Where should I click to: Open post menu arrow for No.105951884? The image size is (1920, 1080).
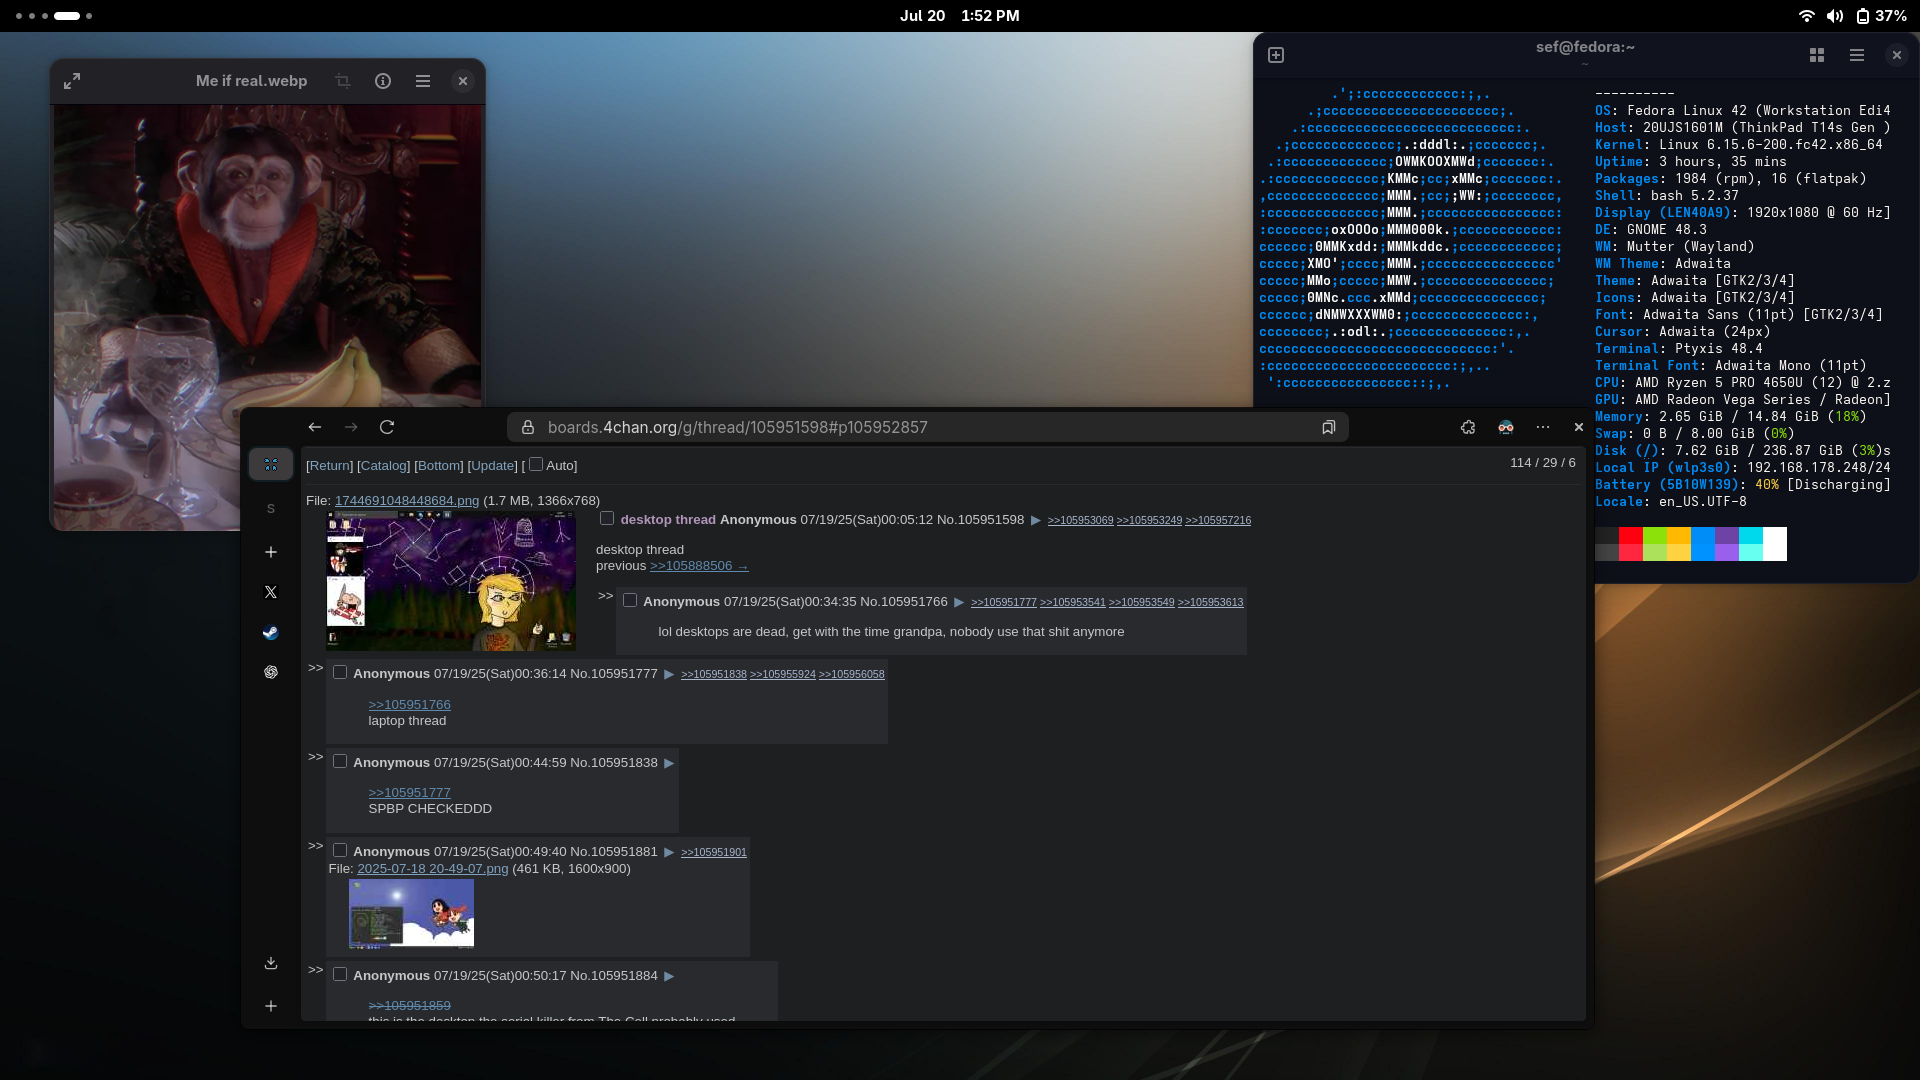point(669,976)
